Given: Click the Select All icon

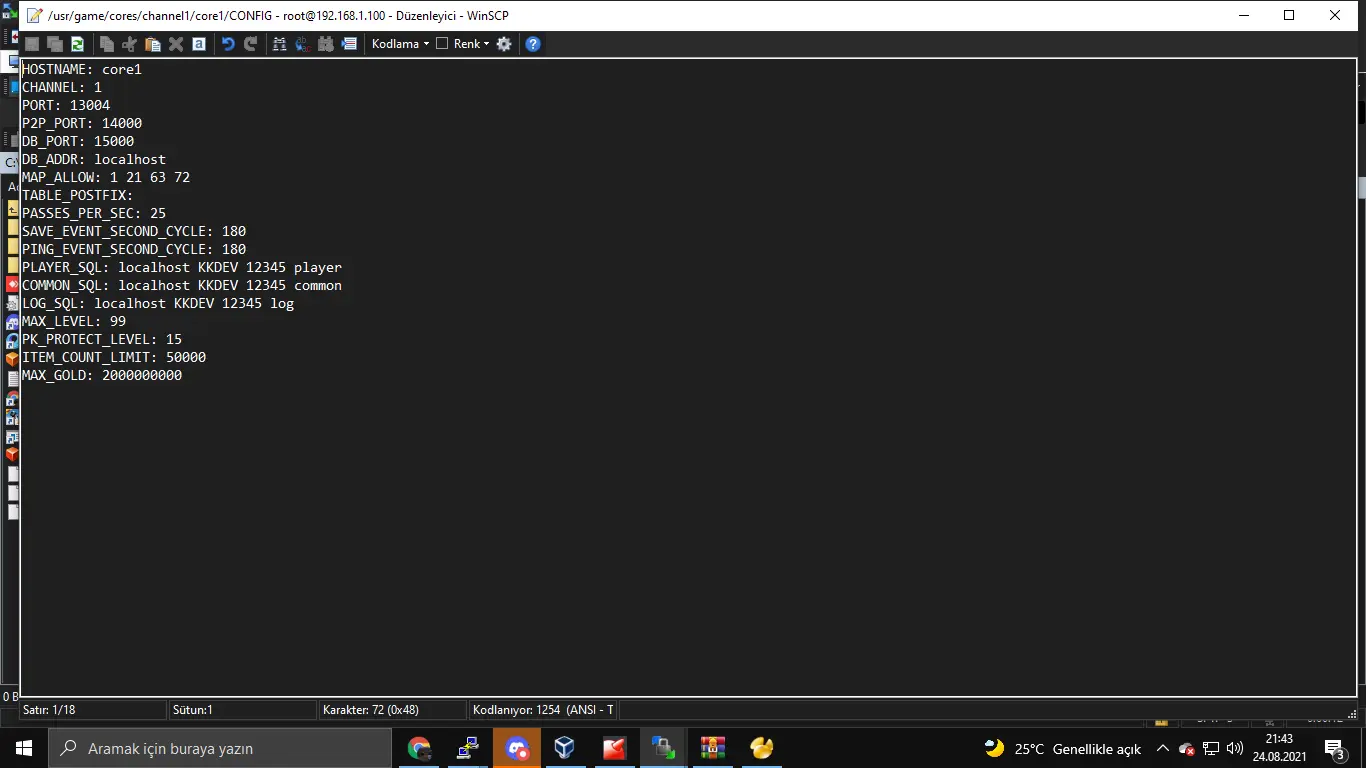Looking at the screenshot, I should (x=199, y=44).
